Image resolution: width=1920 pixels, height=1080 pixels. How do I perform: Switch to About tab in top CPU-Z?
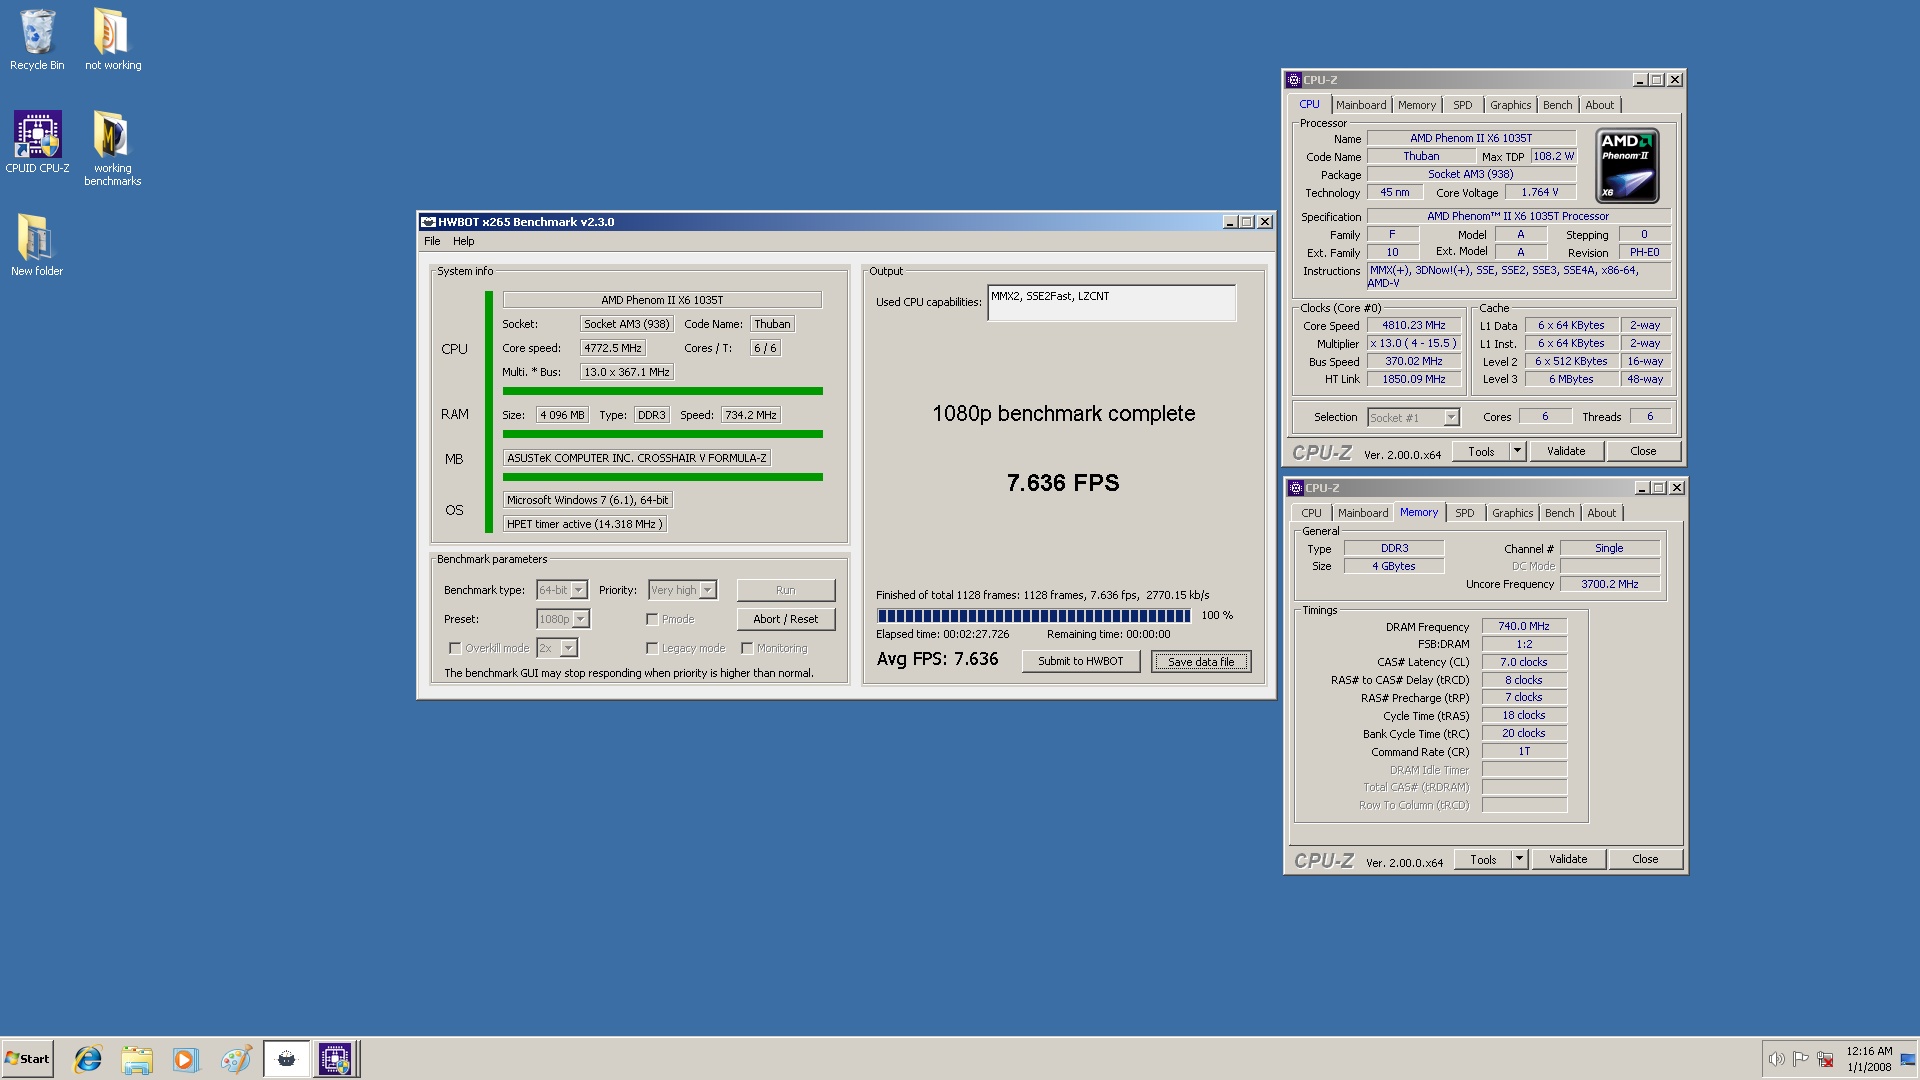point(1600,105)
